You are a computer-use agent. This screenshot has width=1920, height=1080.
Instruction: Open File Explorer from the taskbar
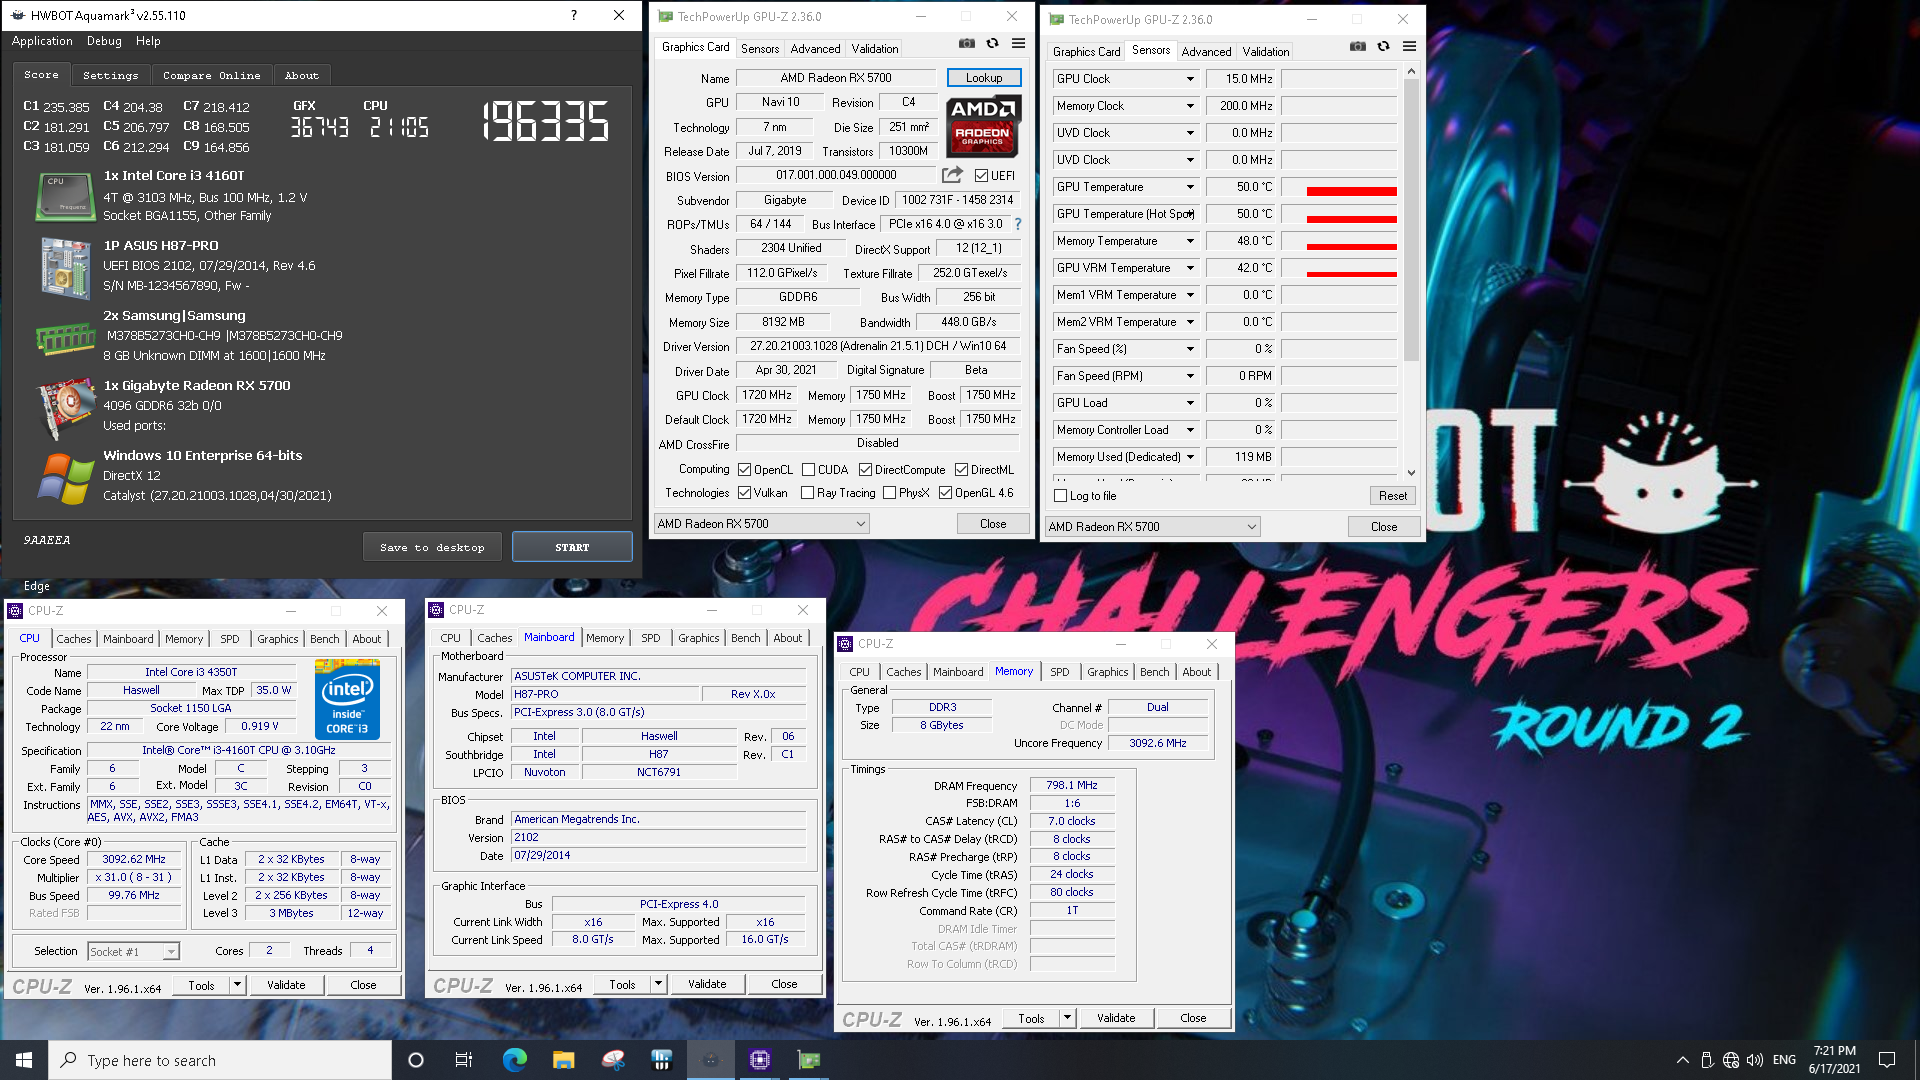(x=563, y=1060)
